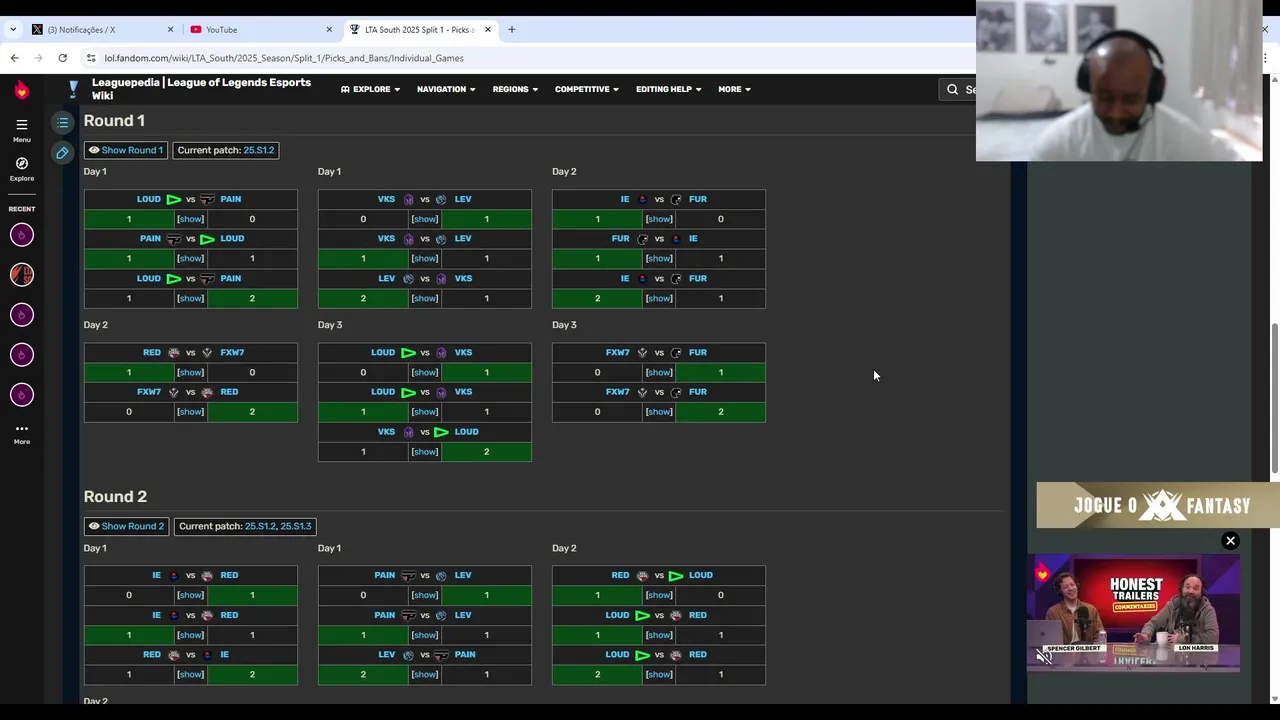This screenshot has height=720, width=1280.
Task: Click the search magnifier icon
Action: [952, 90]
